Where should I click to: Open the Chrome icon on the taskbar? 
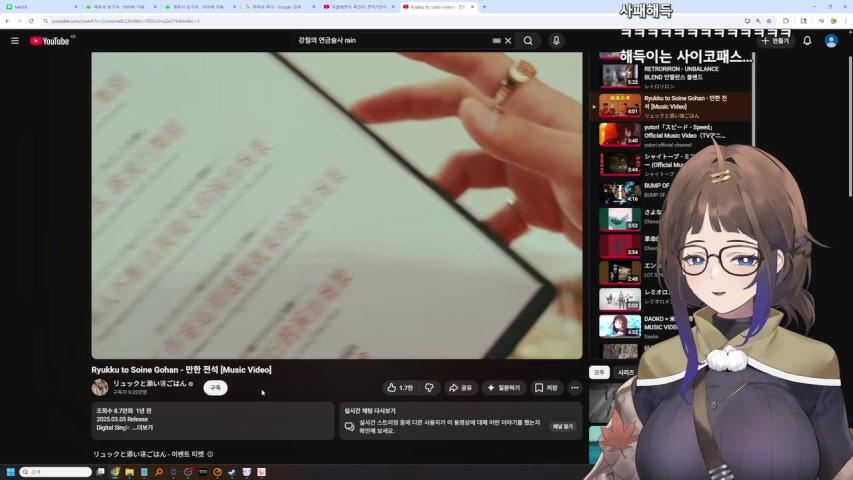(x=115, y=472)
